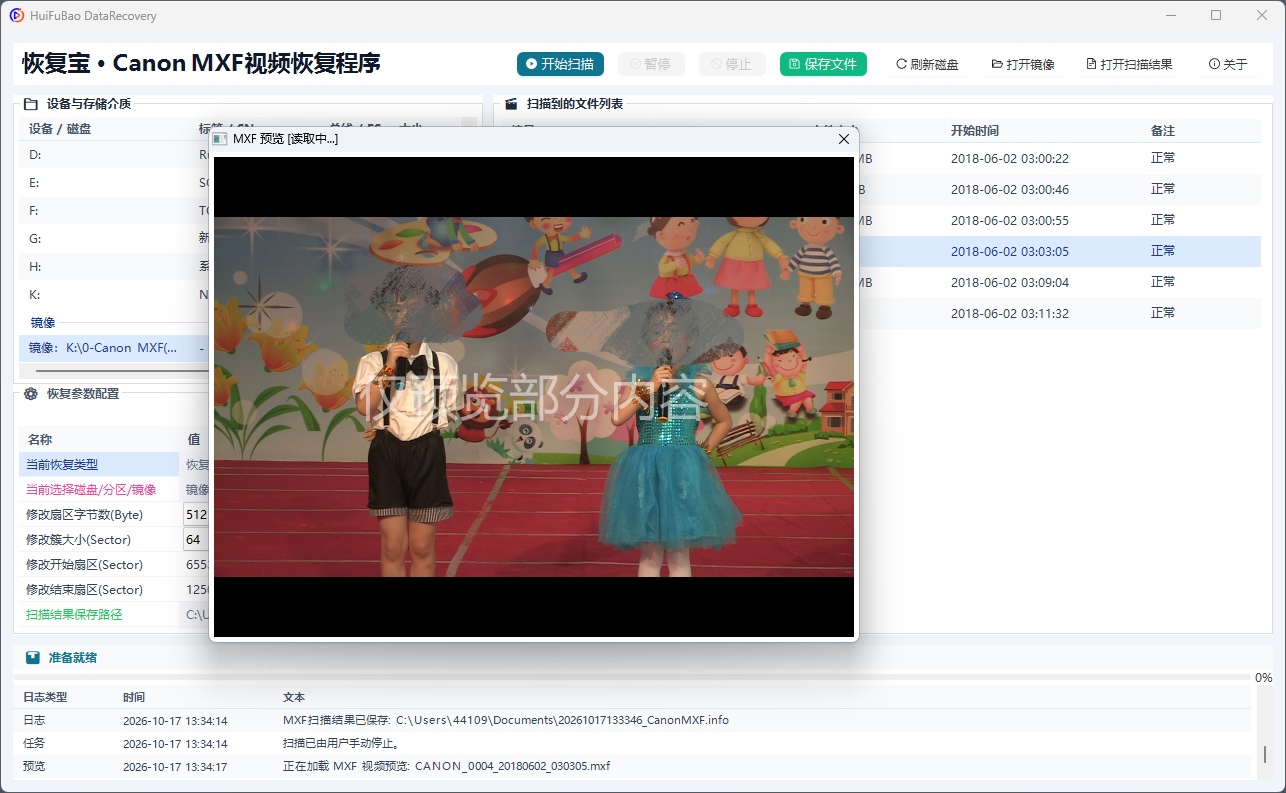
Task: Click the gear icon beside 恢复参数配置
Action: pos(31,394)
